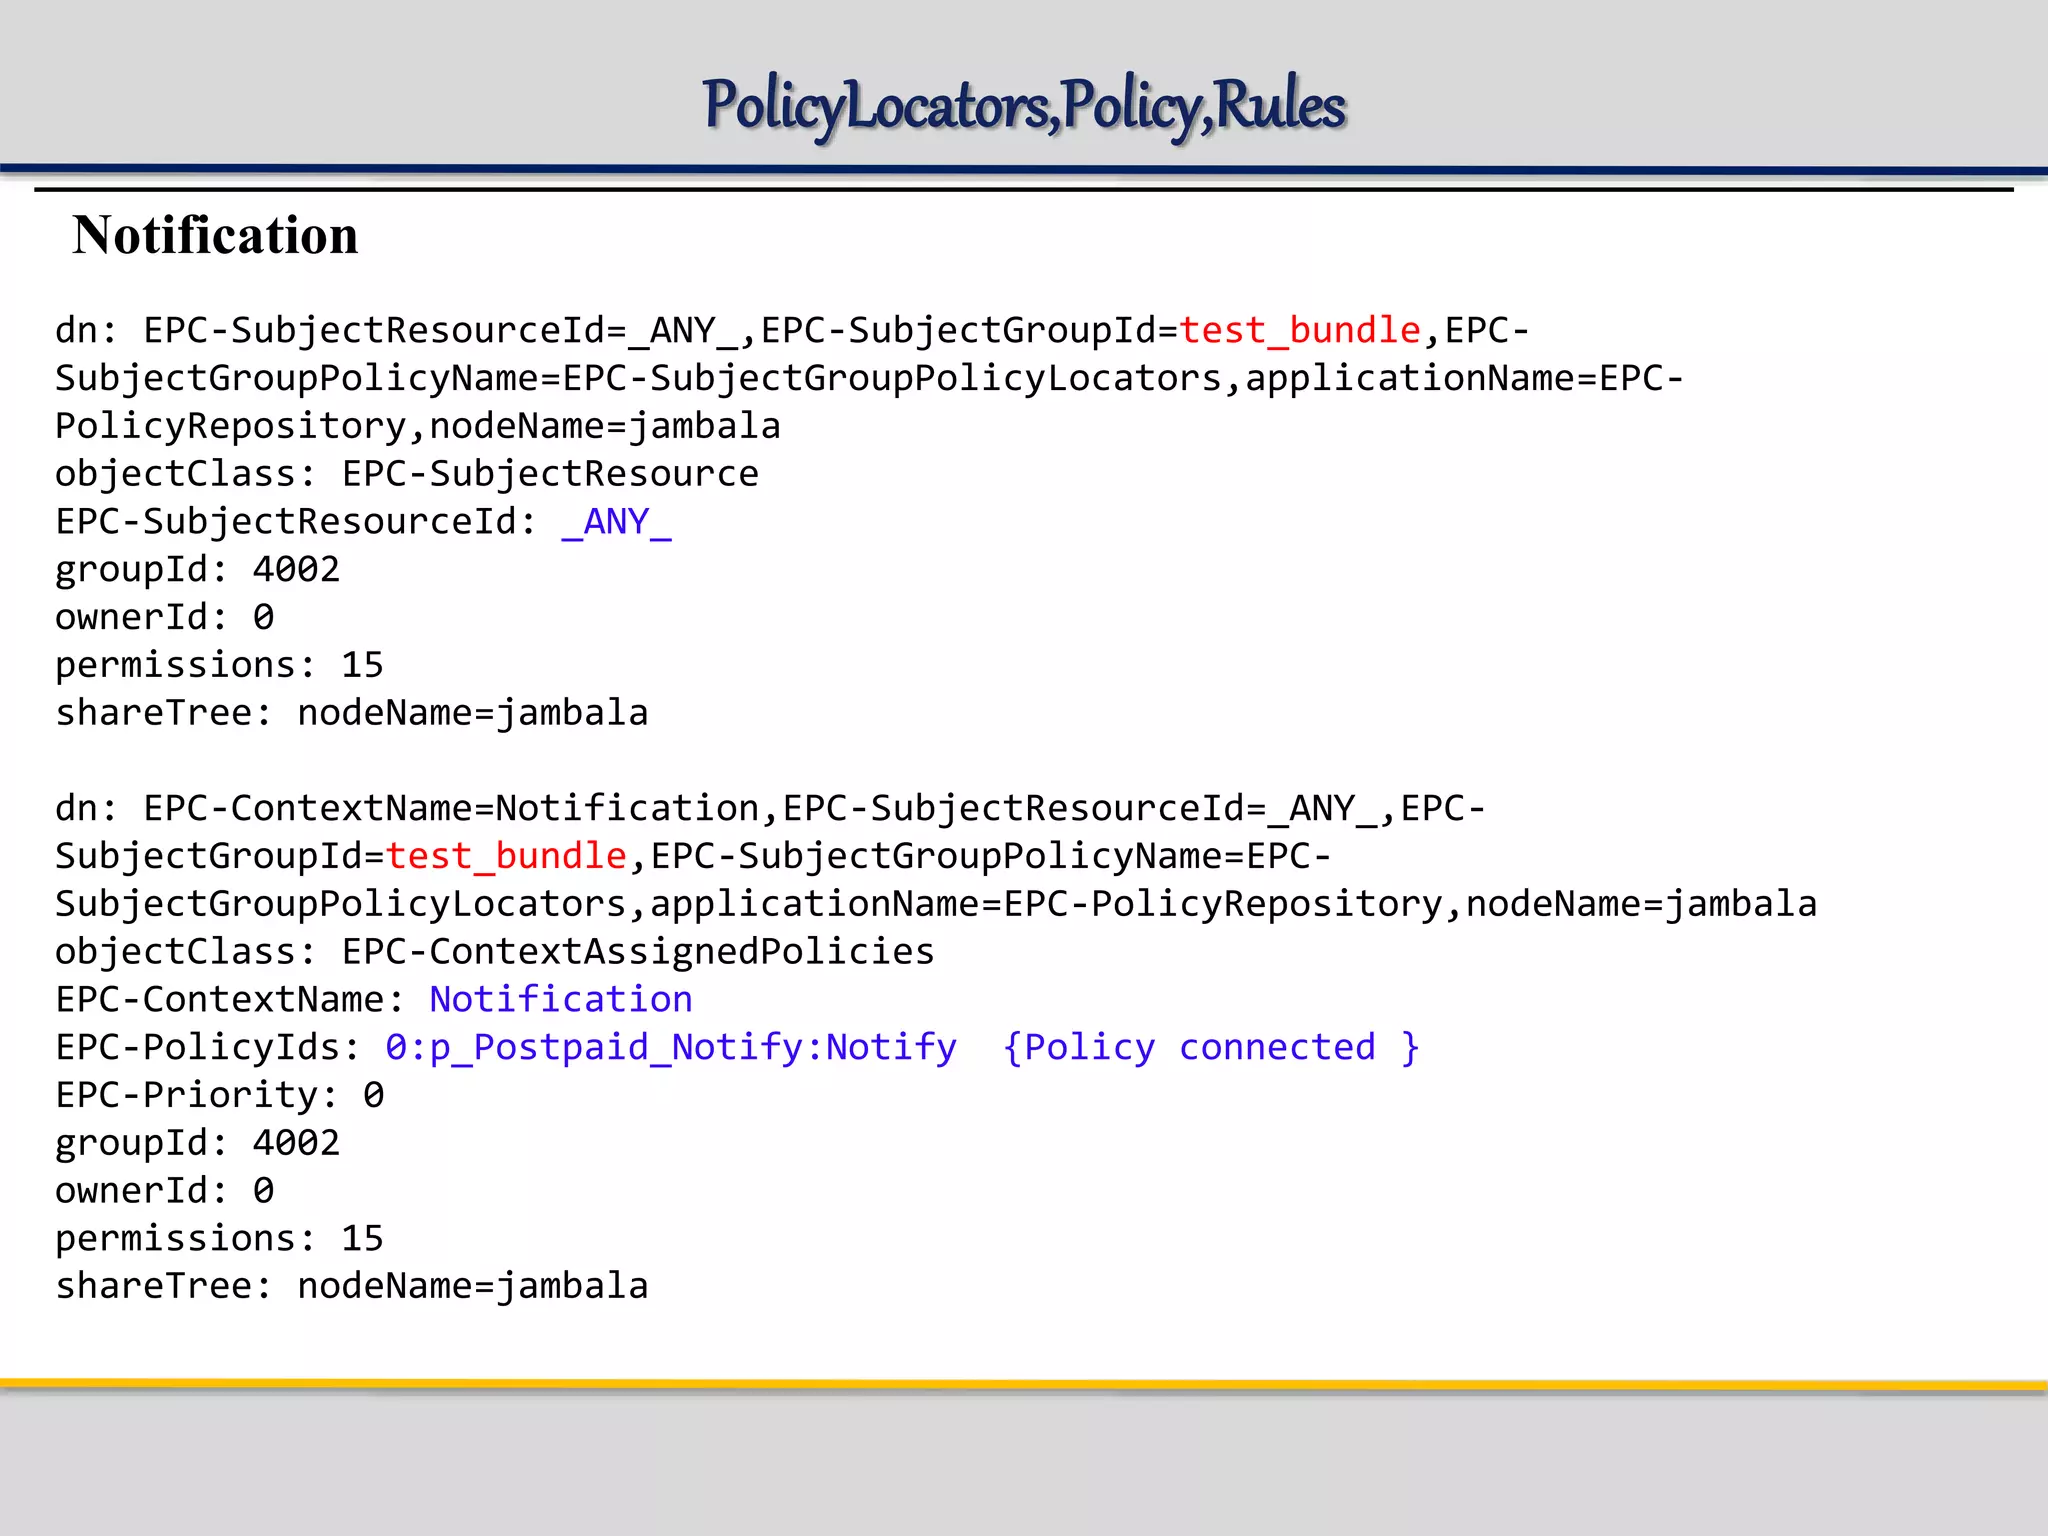Click the last shareTree: nodeName=jambala line
Image resolution: width=2048 pixels, height=1536 pixels.
352,1286
